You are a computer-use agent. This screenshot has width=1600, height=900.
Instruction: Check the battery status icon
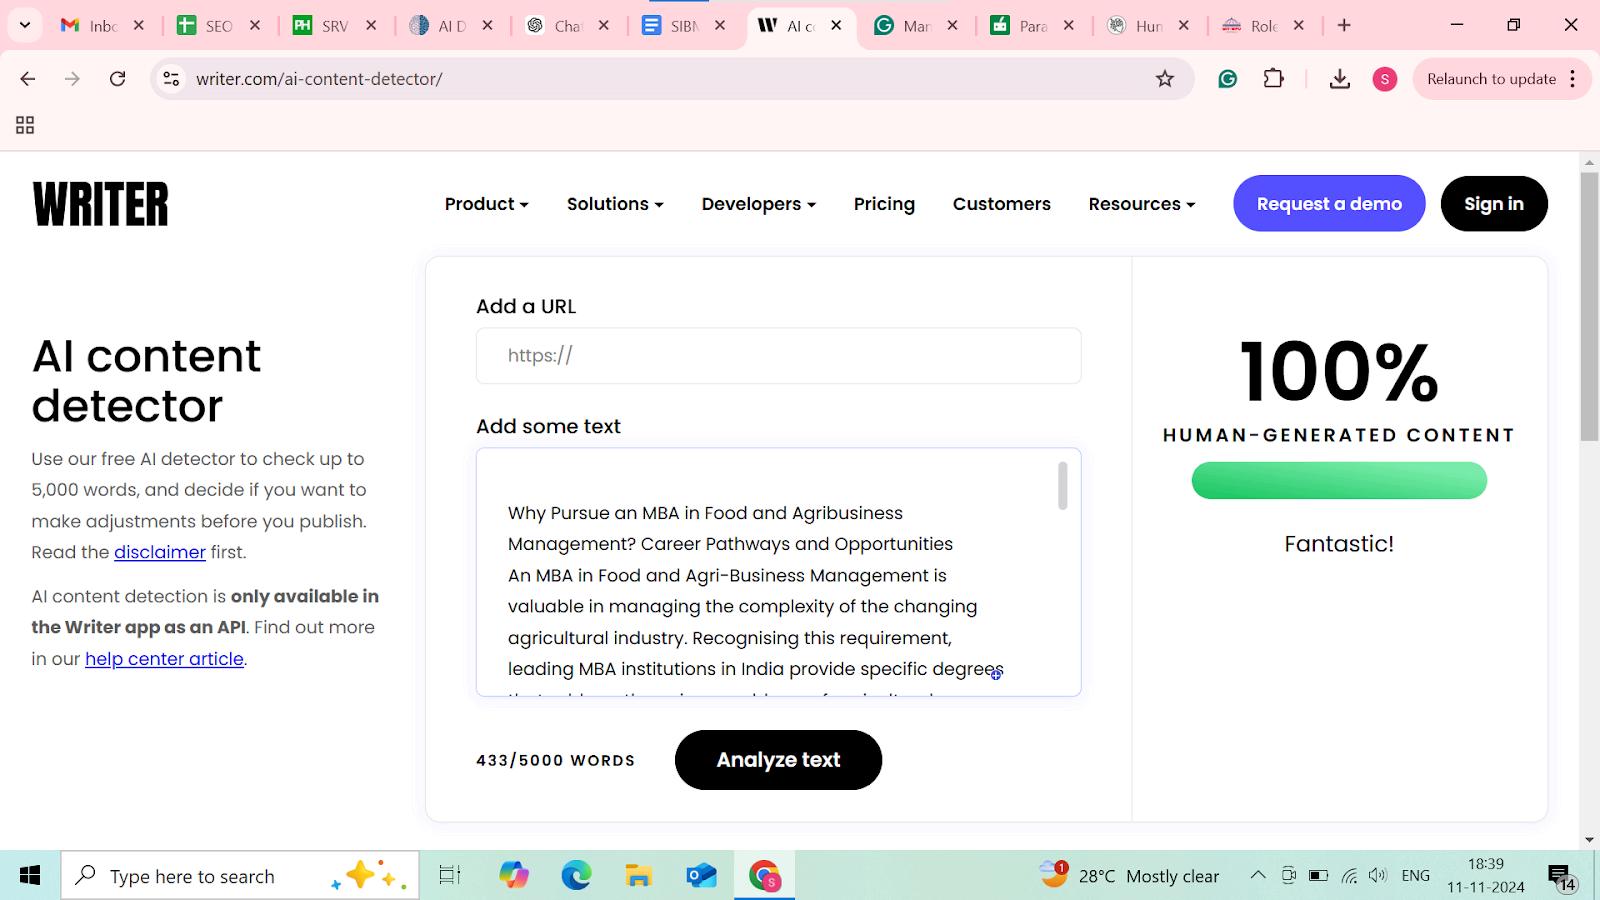click(x=1319, y=876)
